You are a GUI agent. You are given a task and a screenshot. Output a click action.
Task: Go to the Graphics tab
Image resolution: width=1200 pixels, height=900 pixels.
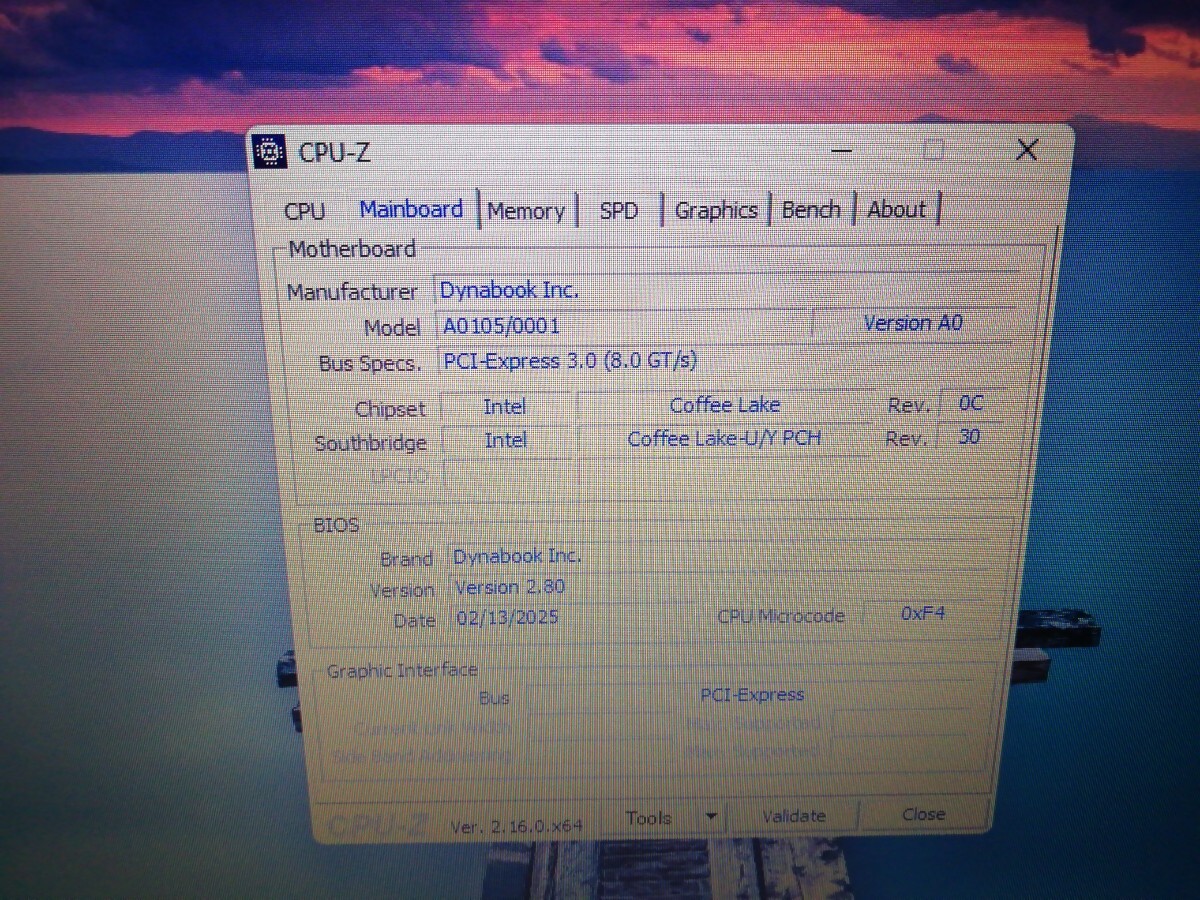716,210
